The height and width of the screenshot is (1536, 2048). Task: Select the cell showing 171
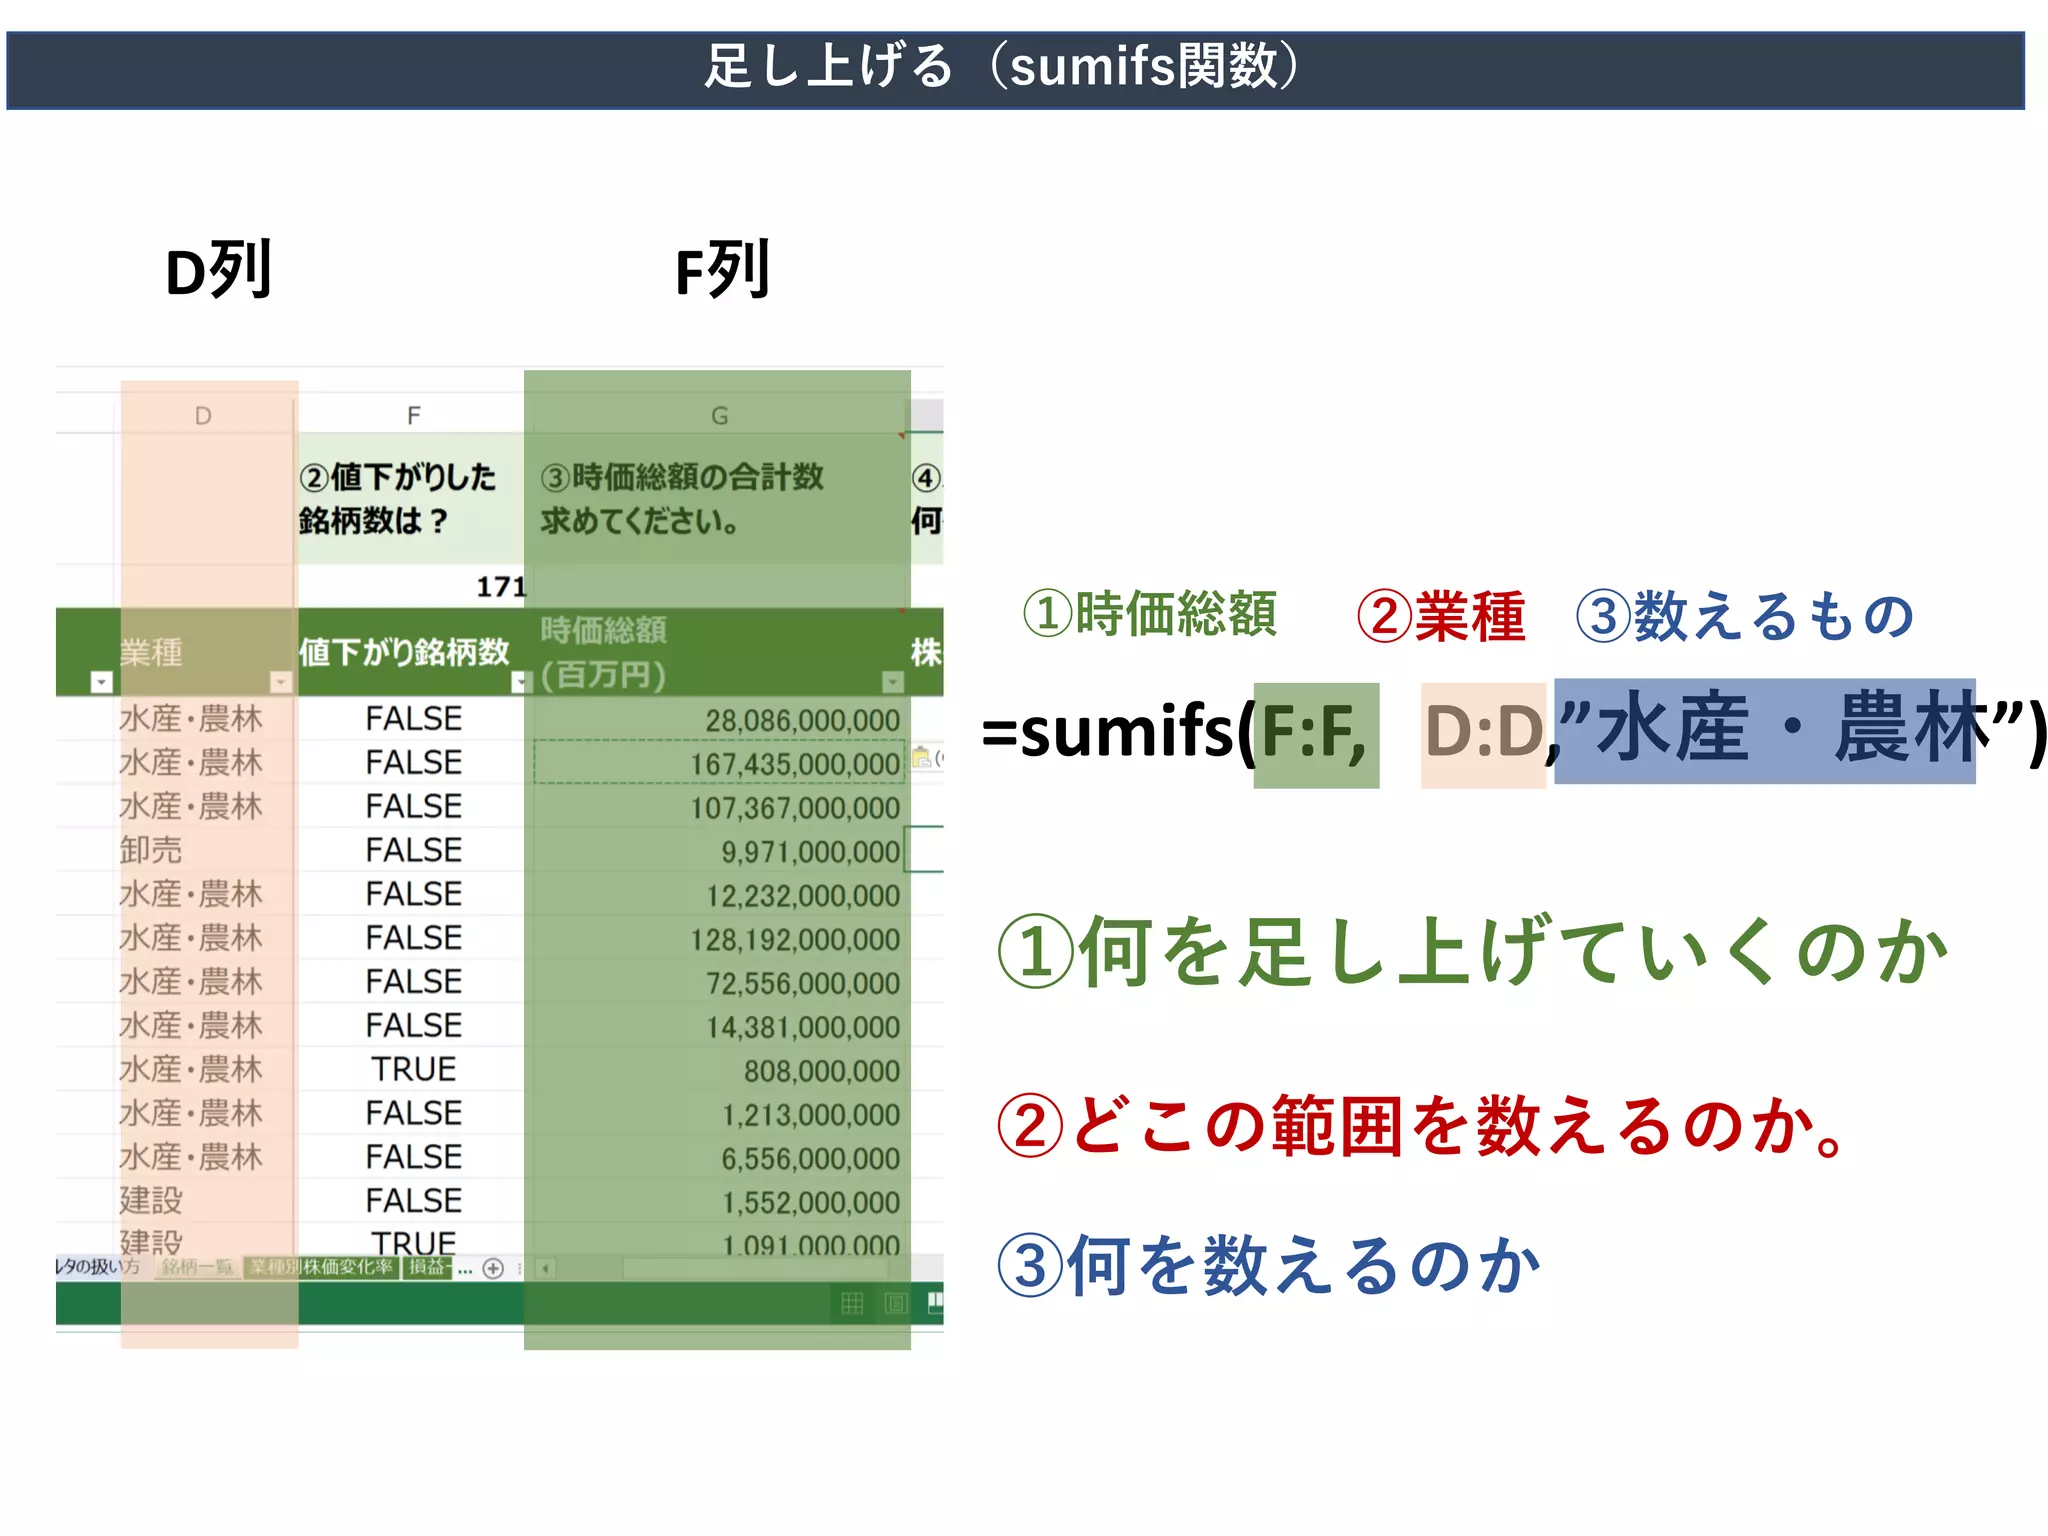coord(412,586)
